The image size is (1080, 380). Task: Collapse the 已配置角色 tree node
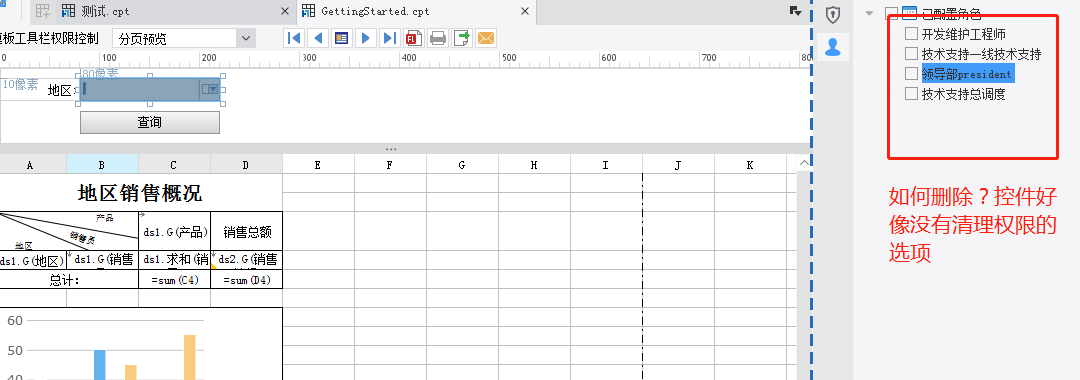point(869,13)
